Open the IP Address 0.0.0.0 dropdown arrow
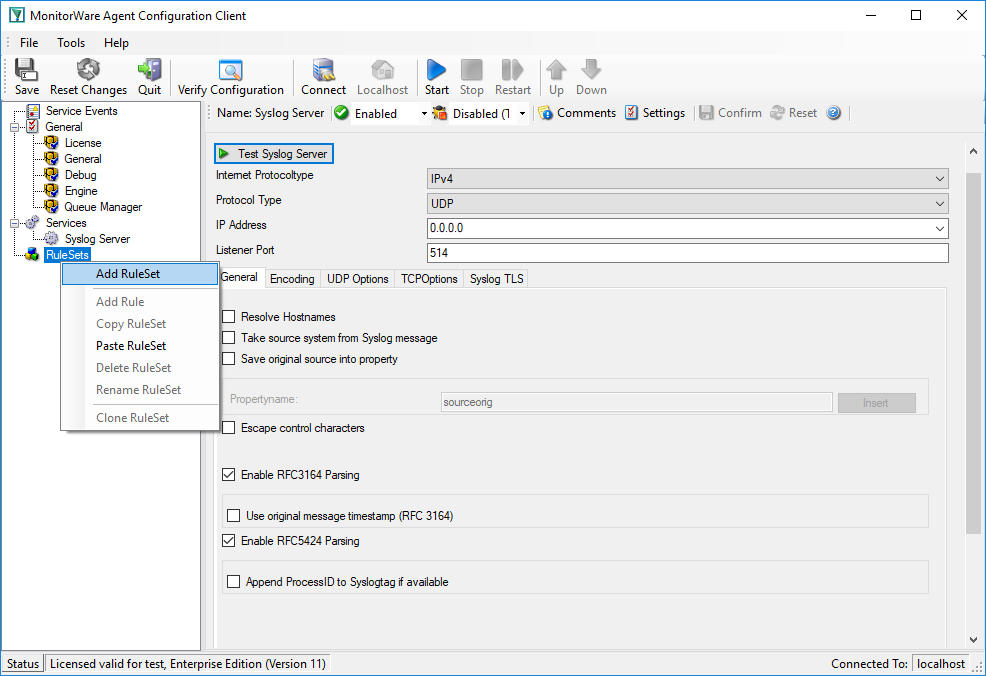Image resolution: width=986 pixels, height=676 pixels. tap(939, 228)
